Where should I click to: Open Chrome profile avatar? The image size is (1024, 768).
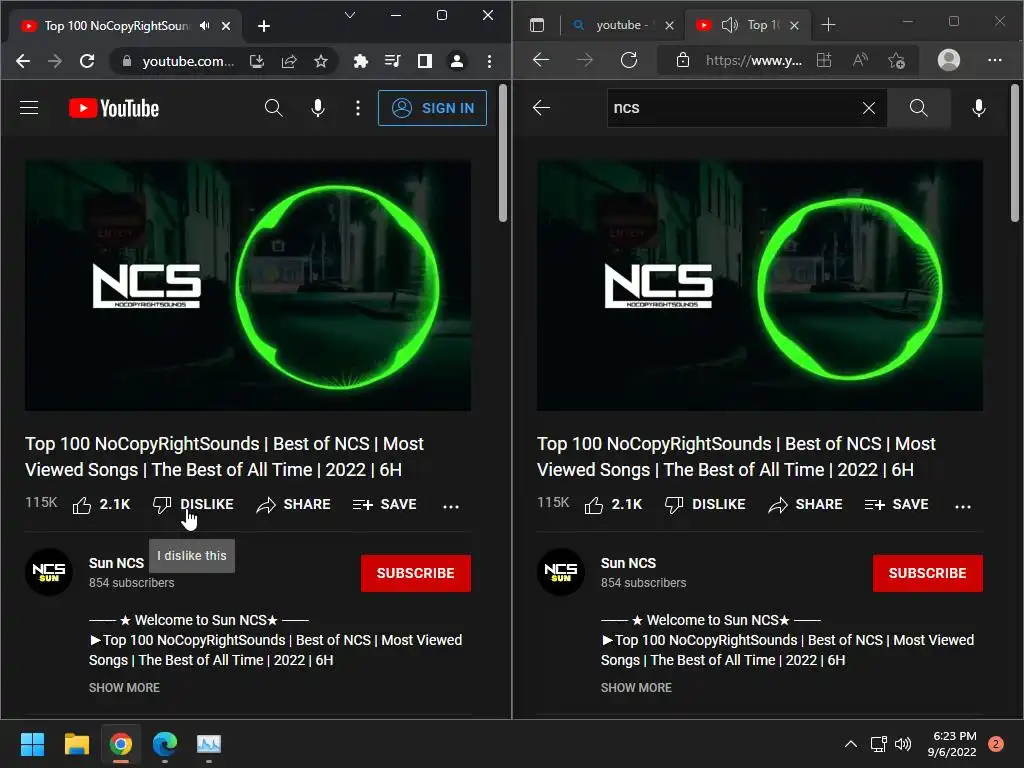456,61
